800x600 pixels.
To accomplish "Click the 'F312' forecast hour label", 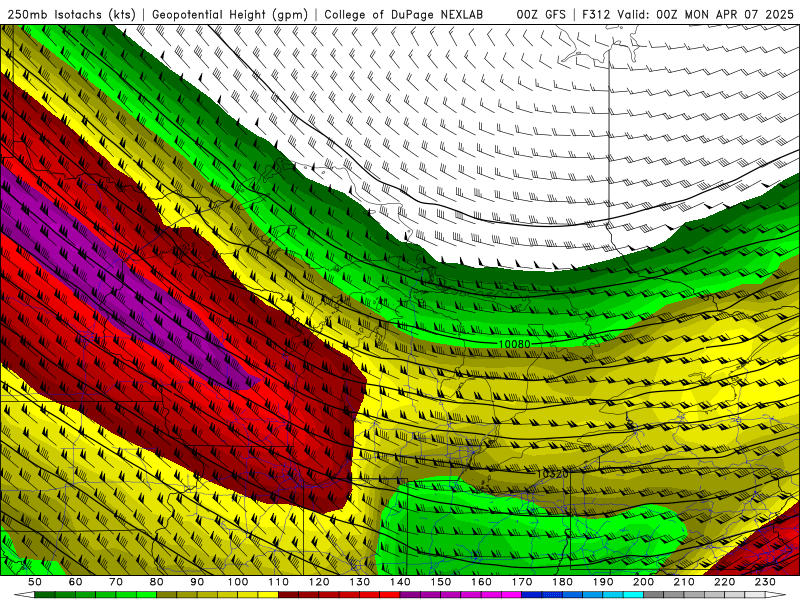I will (596, 14).
